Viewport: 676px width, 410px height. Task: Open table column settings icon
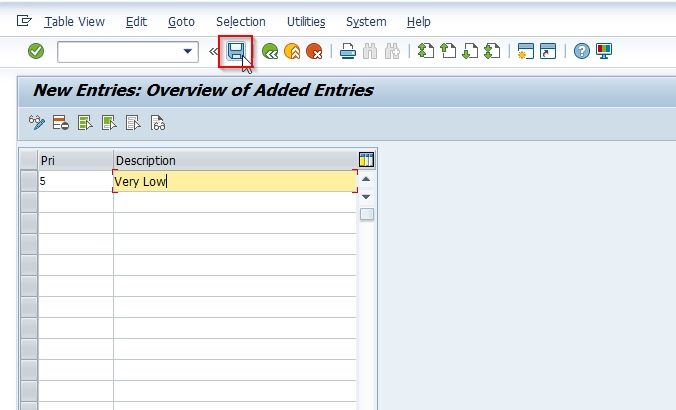tap(366, 160)
